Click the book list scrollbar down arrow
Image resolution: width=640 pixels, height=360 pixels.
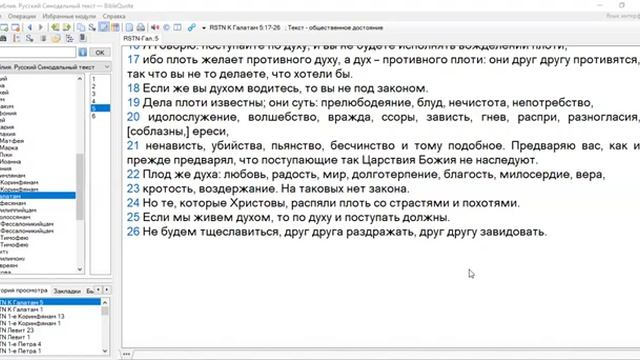click(80, 269)
